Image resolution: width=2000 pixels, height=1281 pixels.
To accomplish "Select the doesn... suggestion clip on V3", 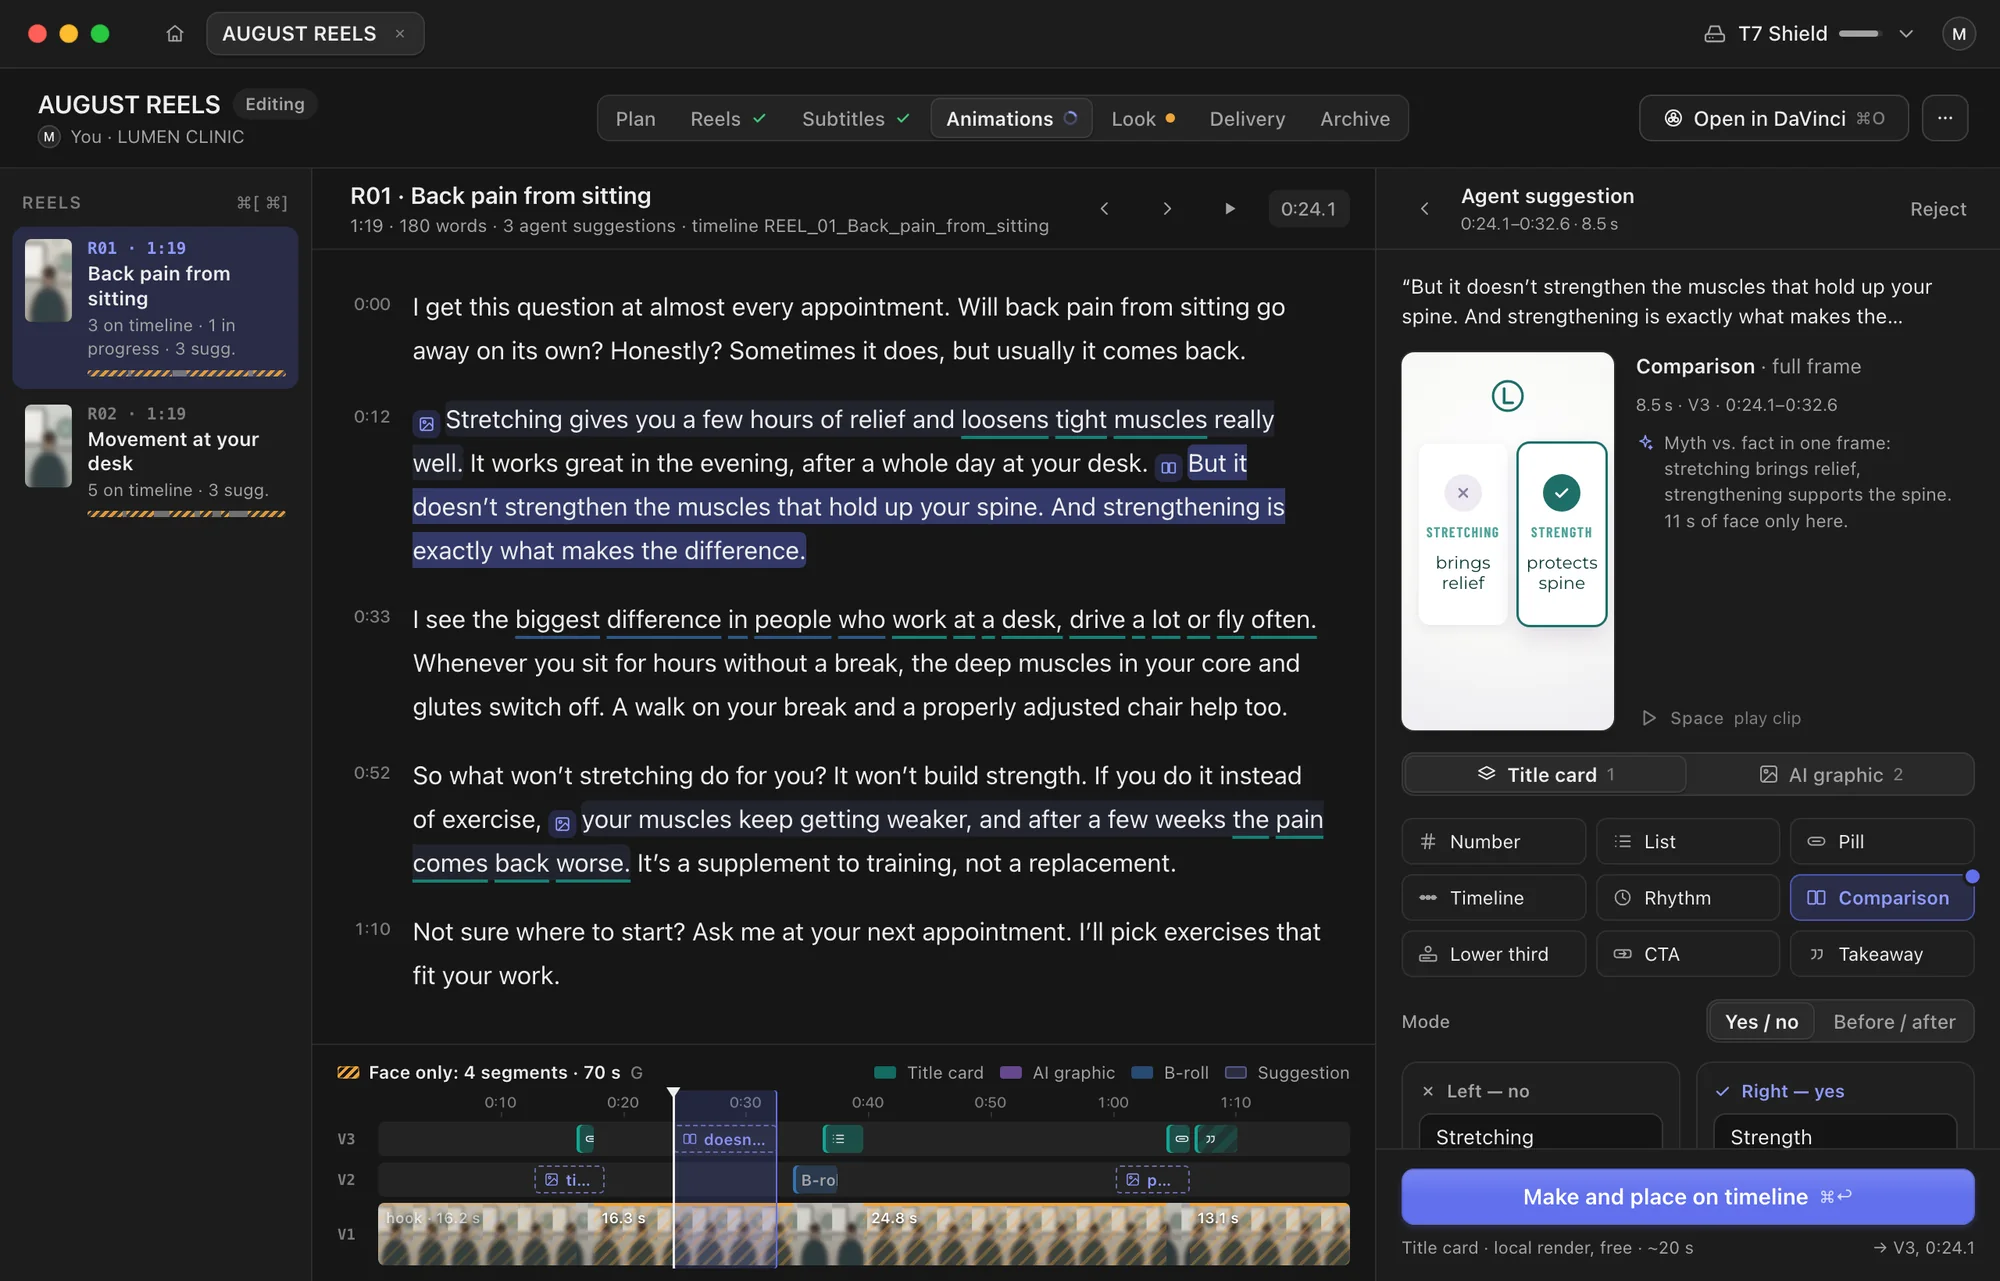I will (725, 1139).
